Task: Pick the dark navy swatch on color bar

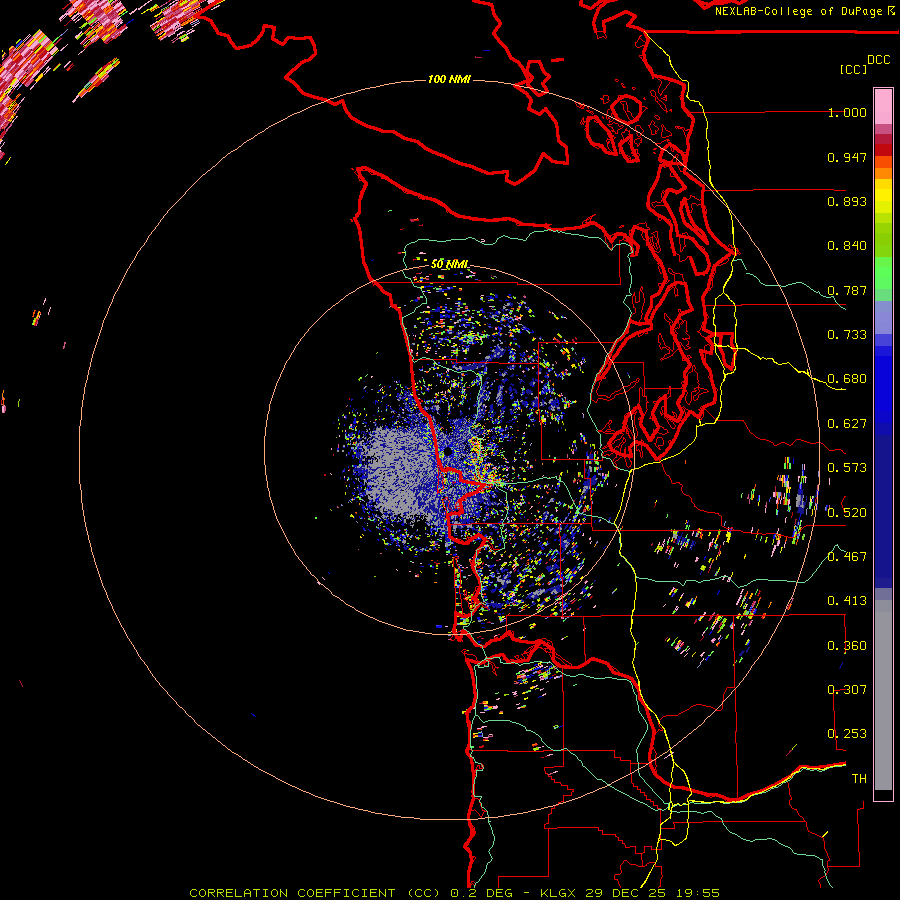Action: tap(883, 505)
